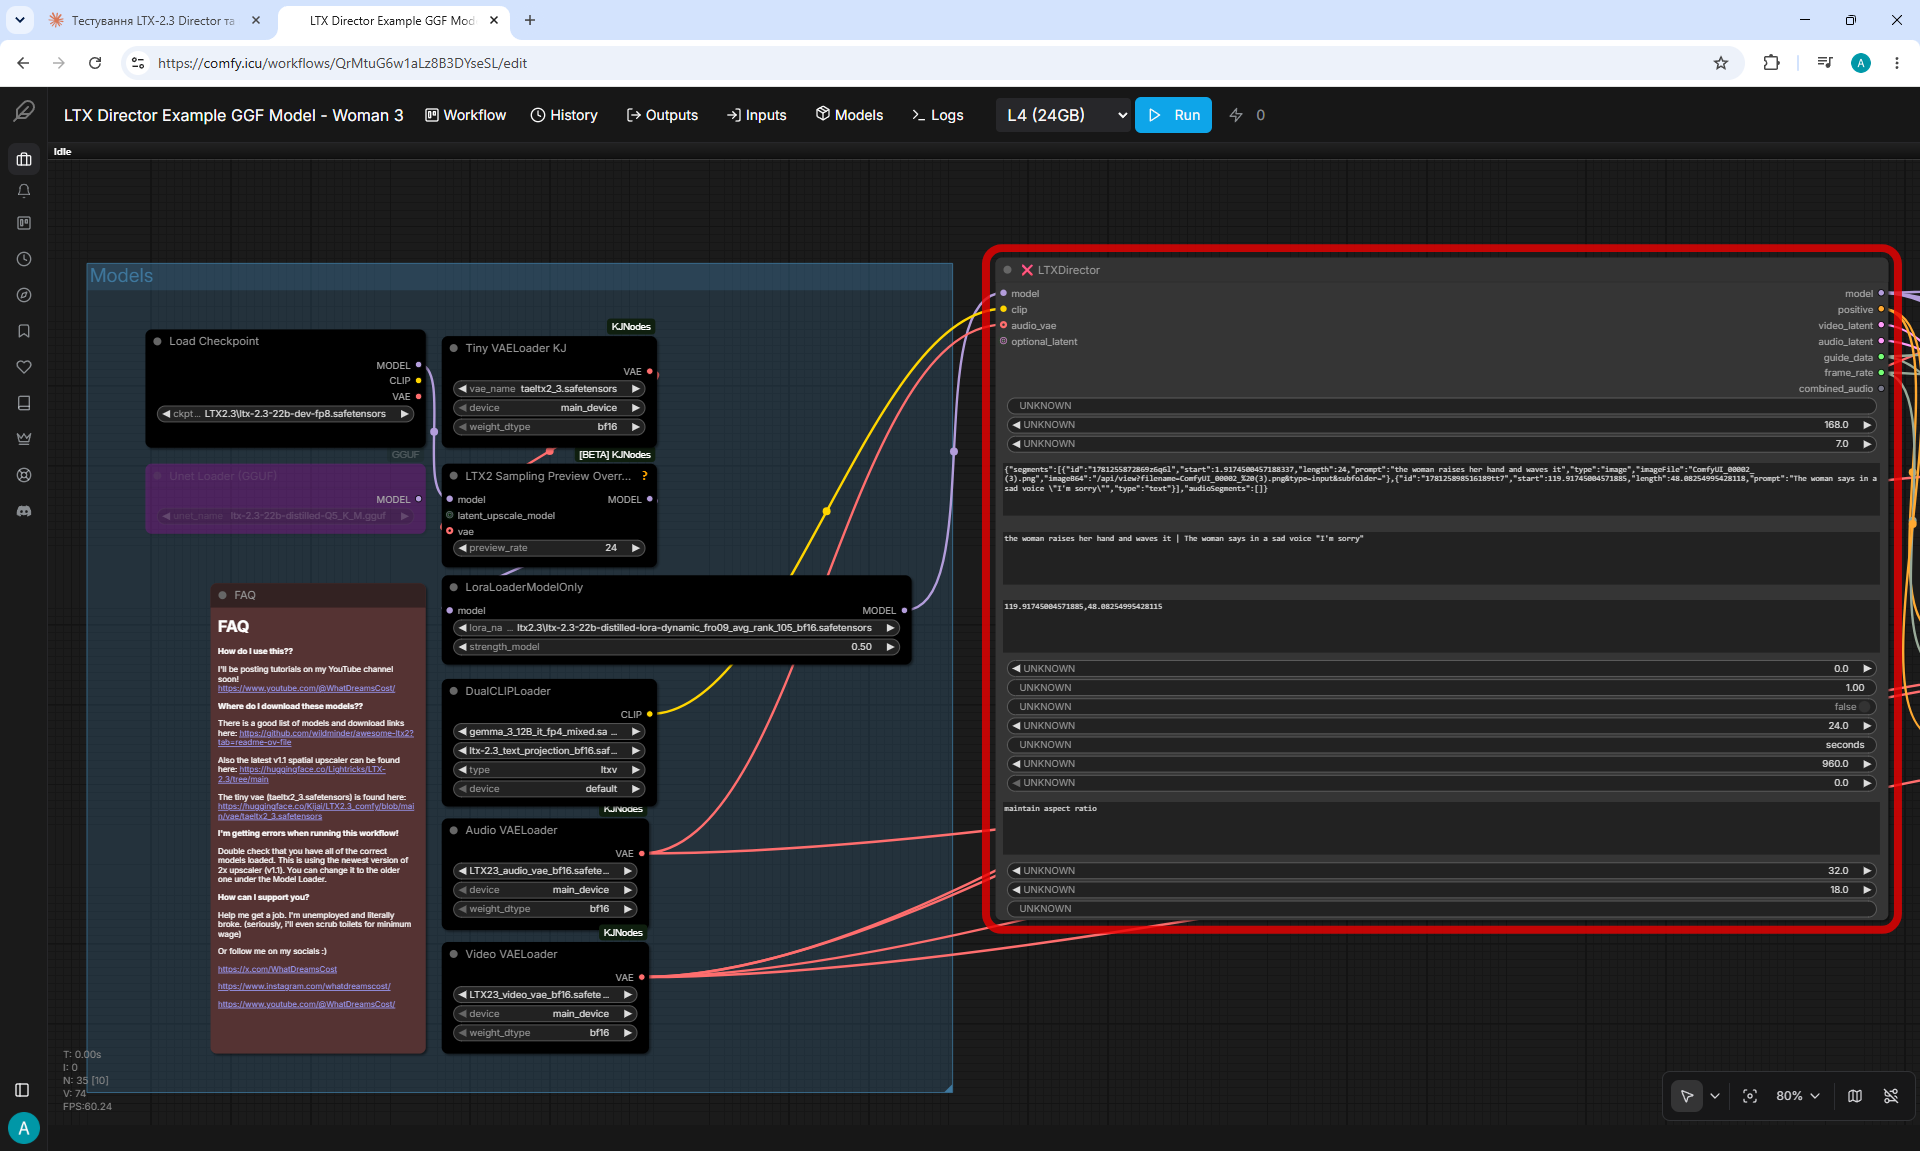Open the Inputs tab

pos(757,115)
